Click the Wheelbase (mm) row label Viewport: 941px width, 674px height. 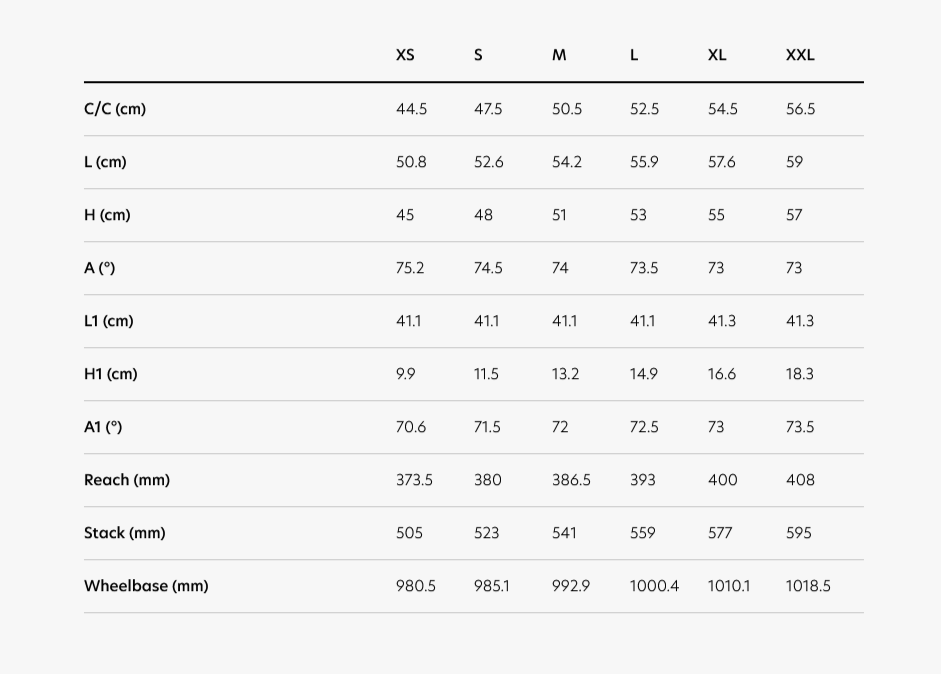(146, 586)
